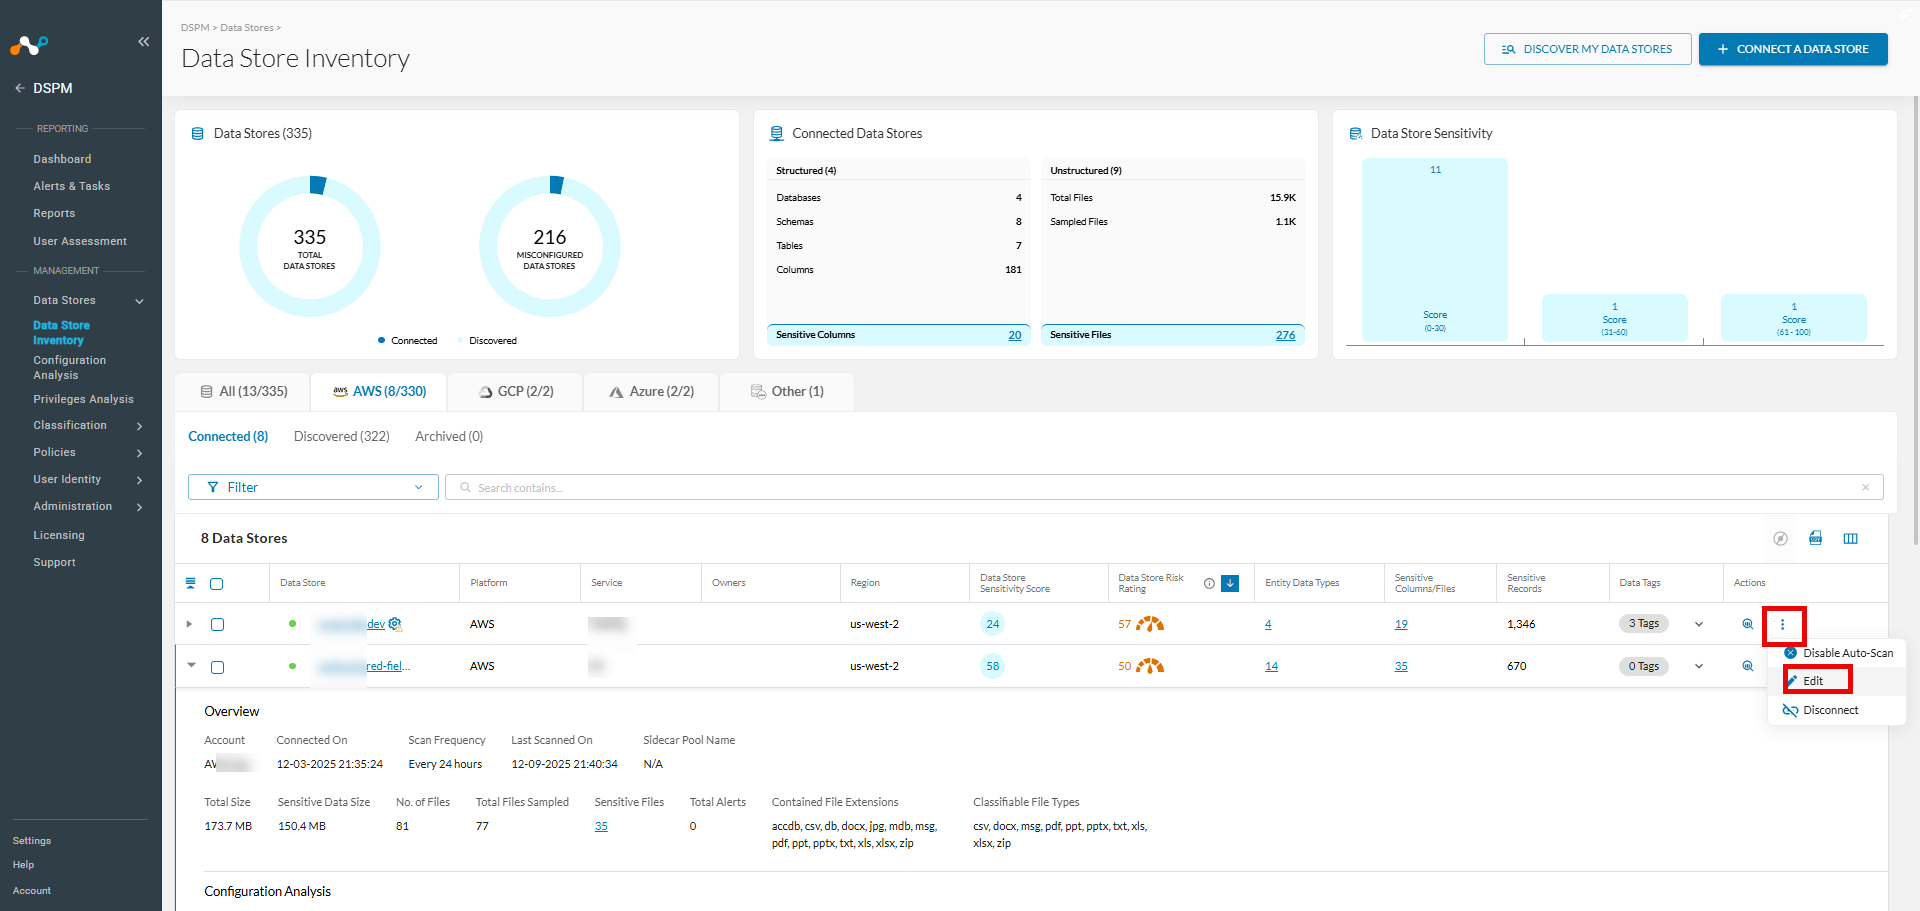Check the first data store row checkbox
This screenshot has width=1920, height=911.
[217, 625]
